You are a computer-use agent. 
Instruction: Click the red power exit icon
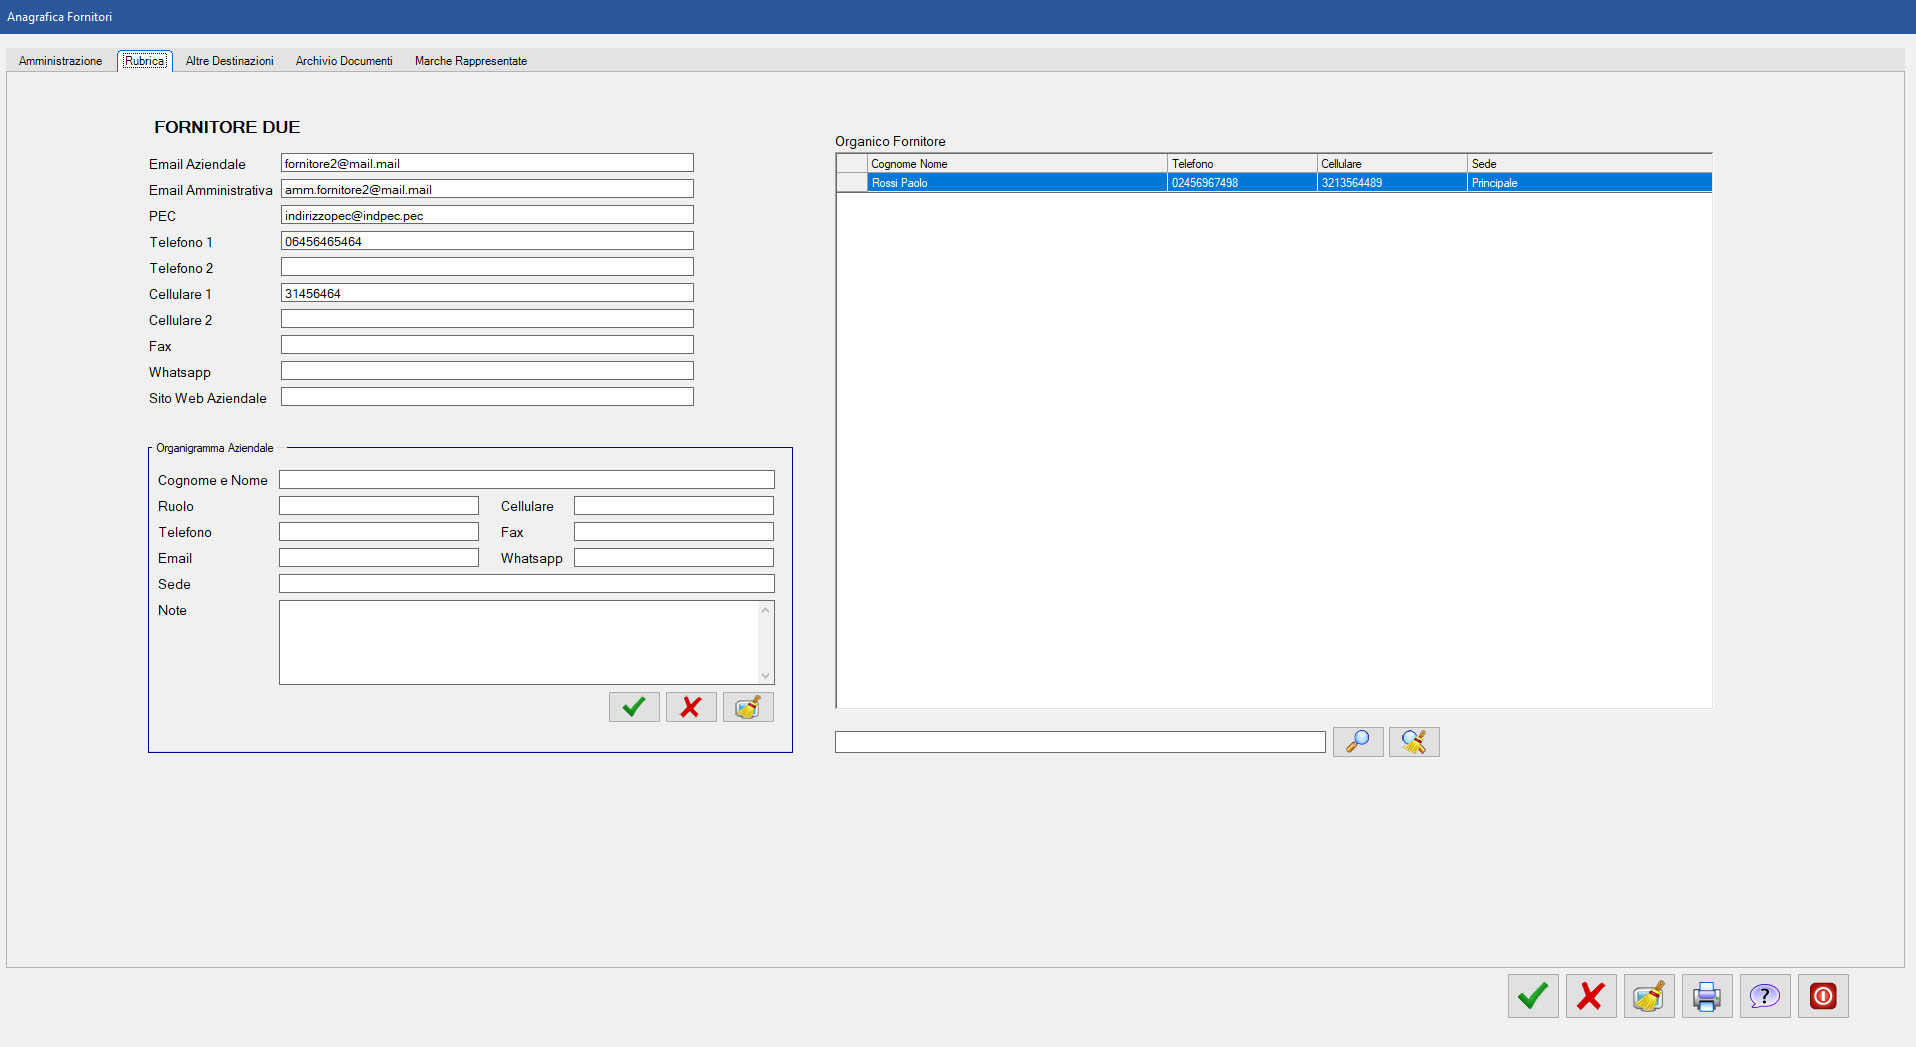coord(1823,996)
